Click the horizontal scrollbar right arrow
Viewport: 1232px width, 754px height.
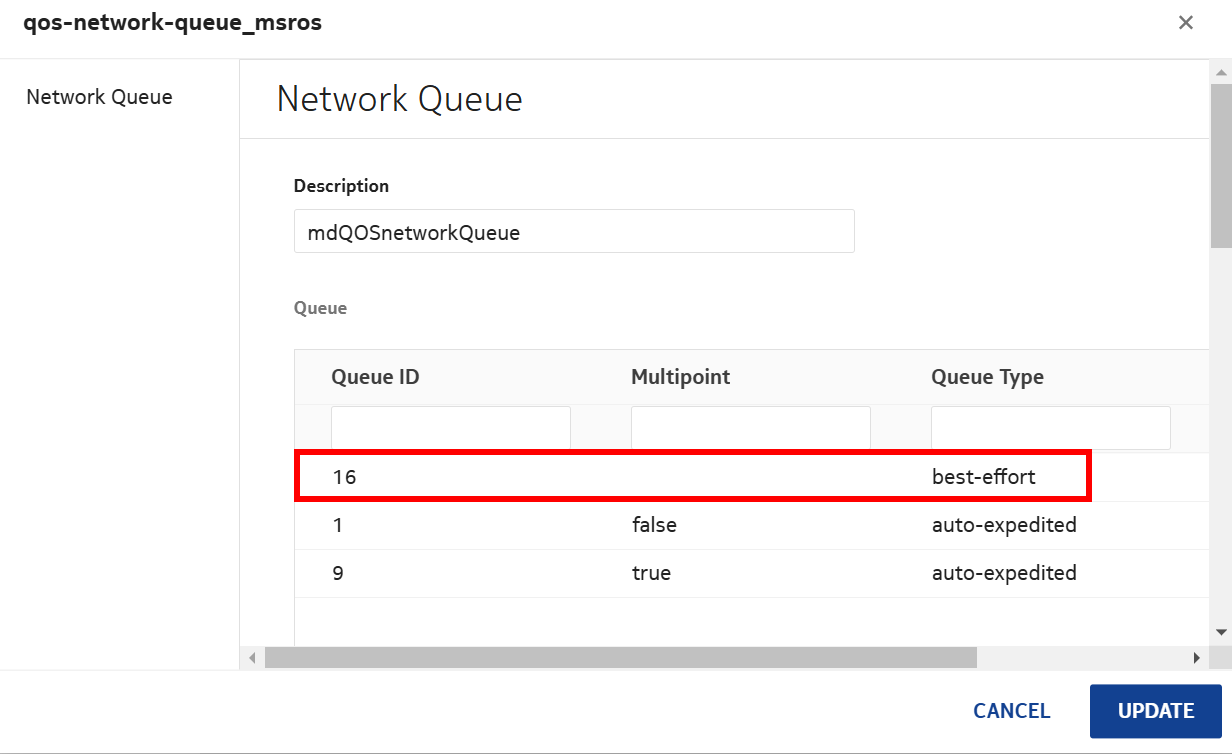click(1196, 658)
